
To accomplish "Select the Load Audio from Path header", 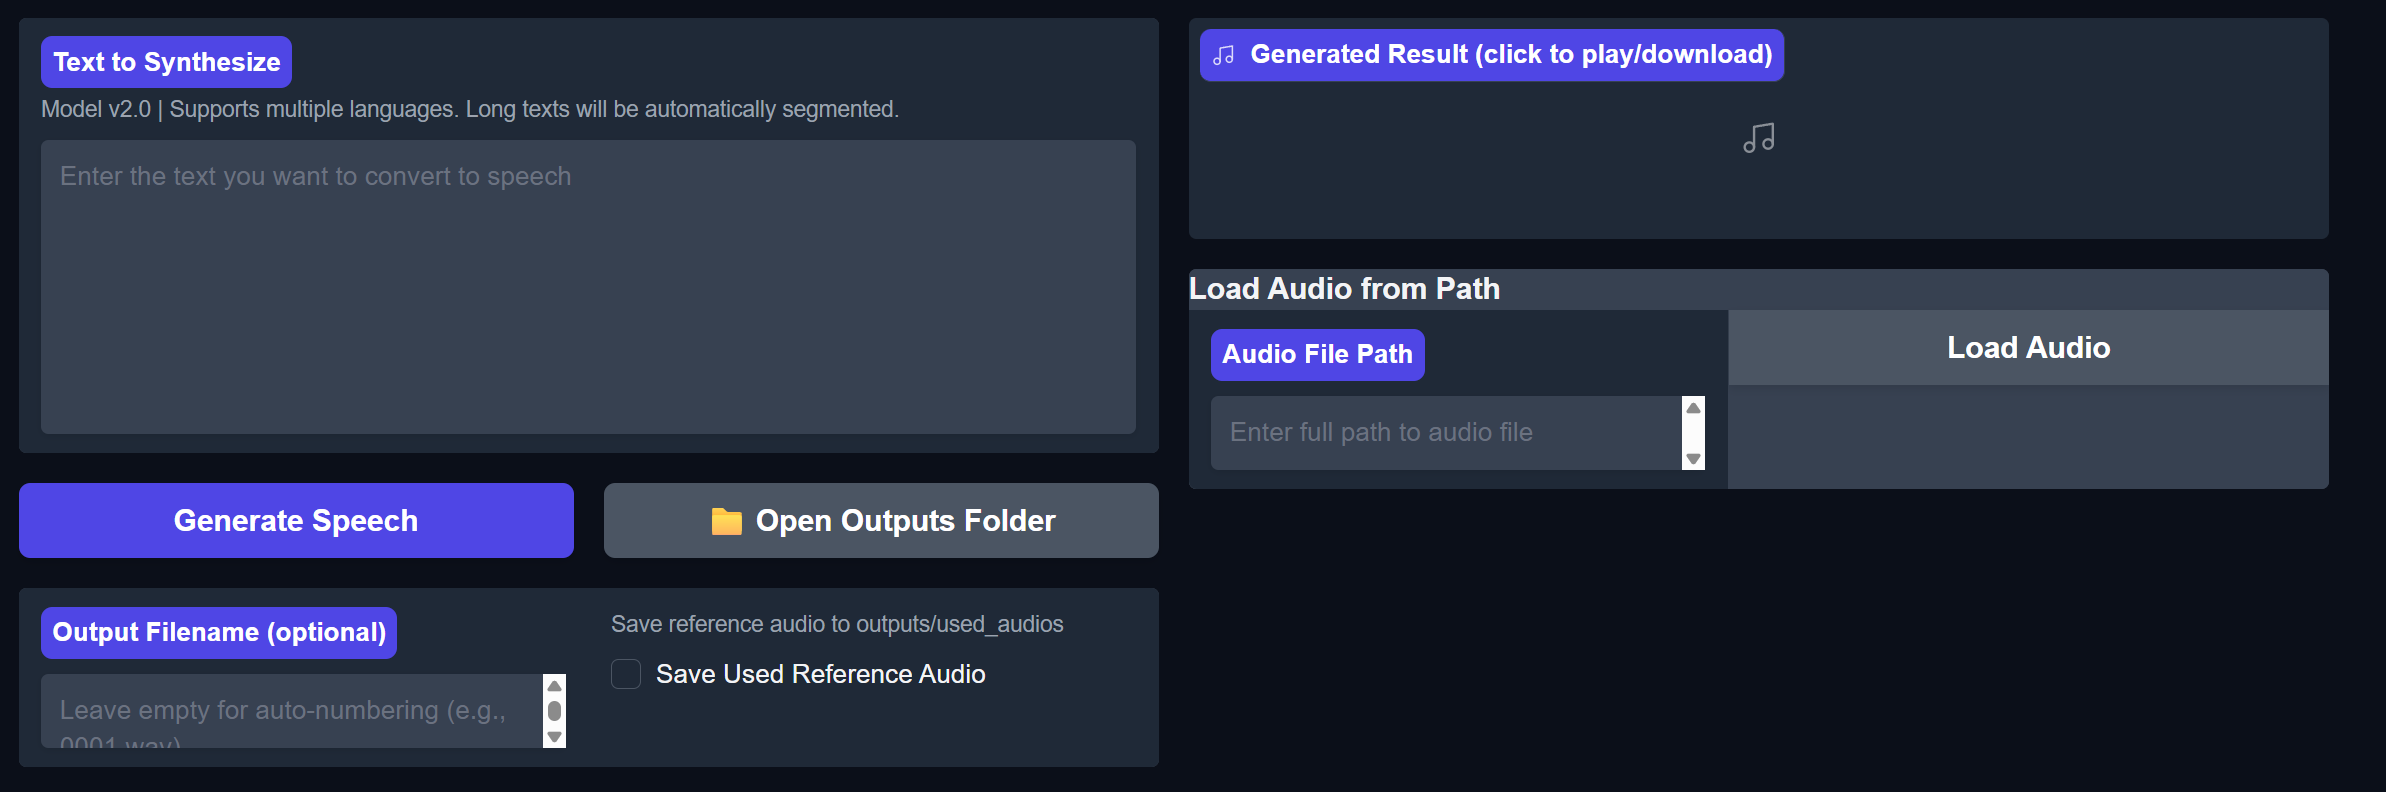I will pos(1344,289).
